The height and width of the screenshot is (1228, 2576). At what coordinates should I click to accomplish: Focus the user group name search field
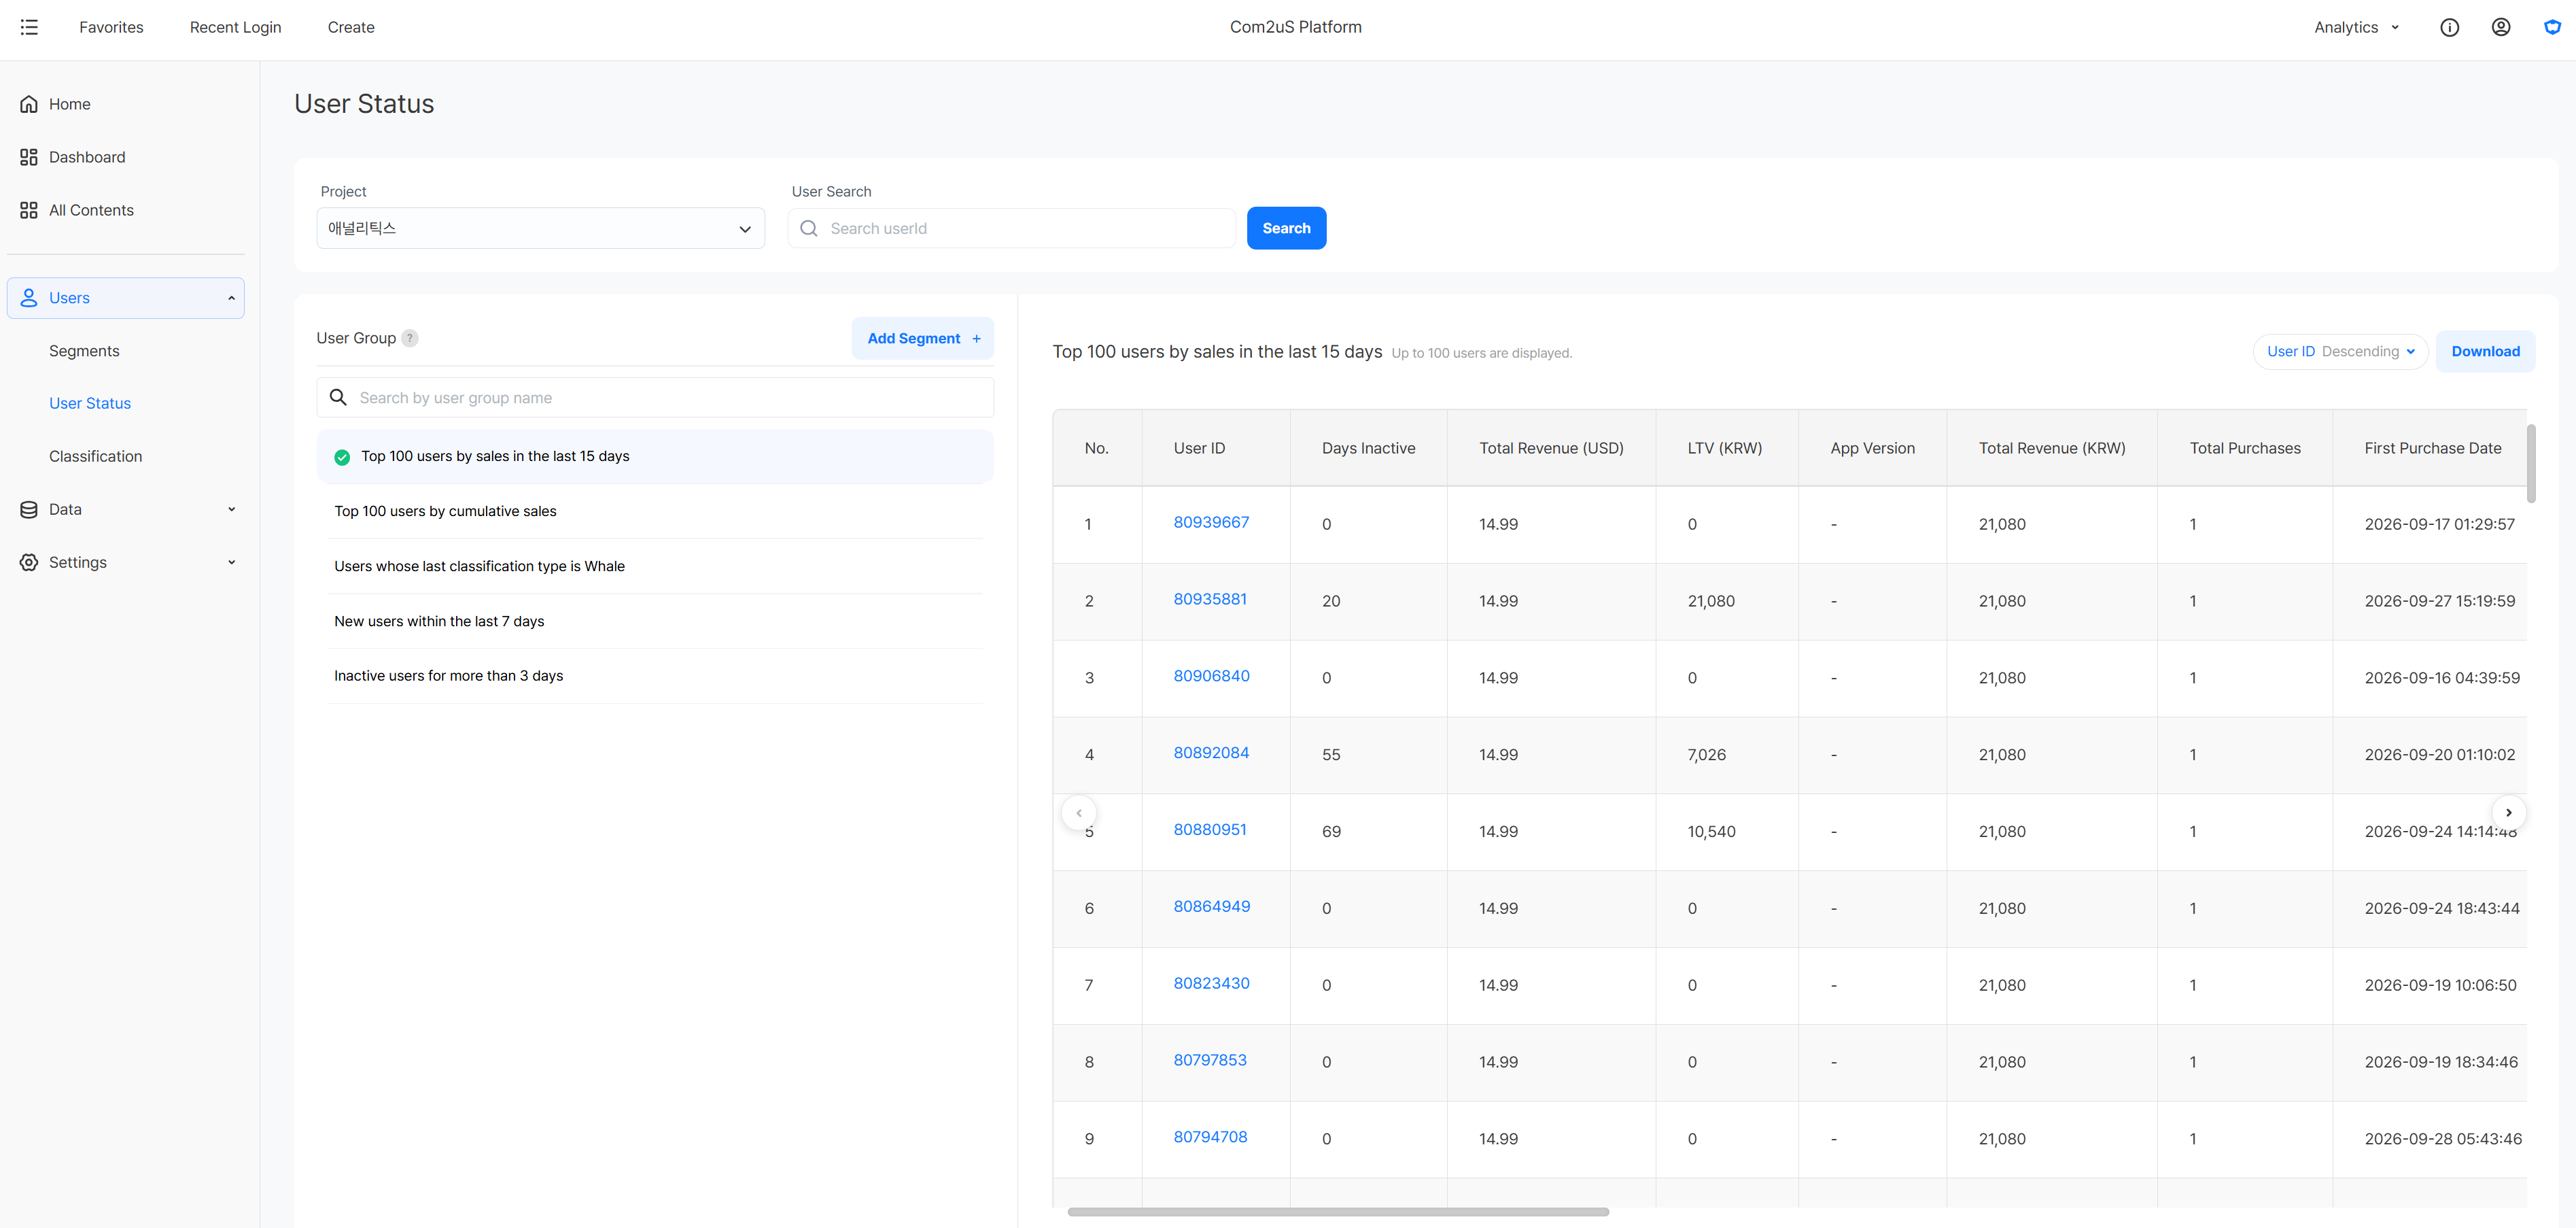(x=655, y=397)
